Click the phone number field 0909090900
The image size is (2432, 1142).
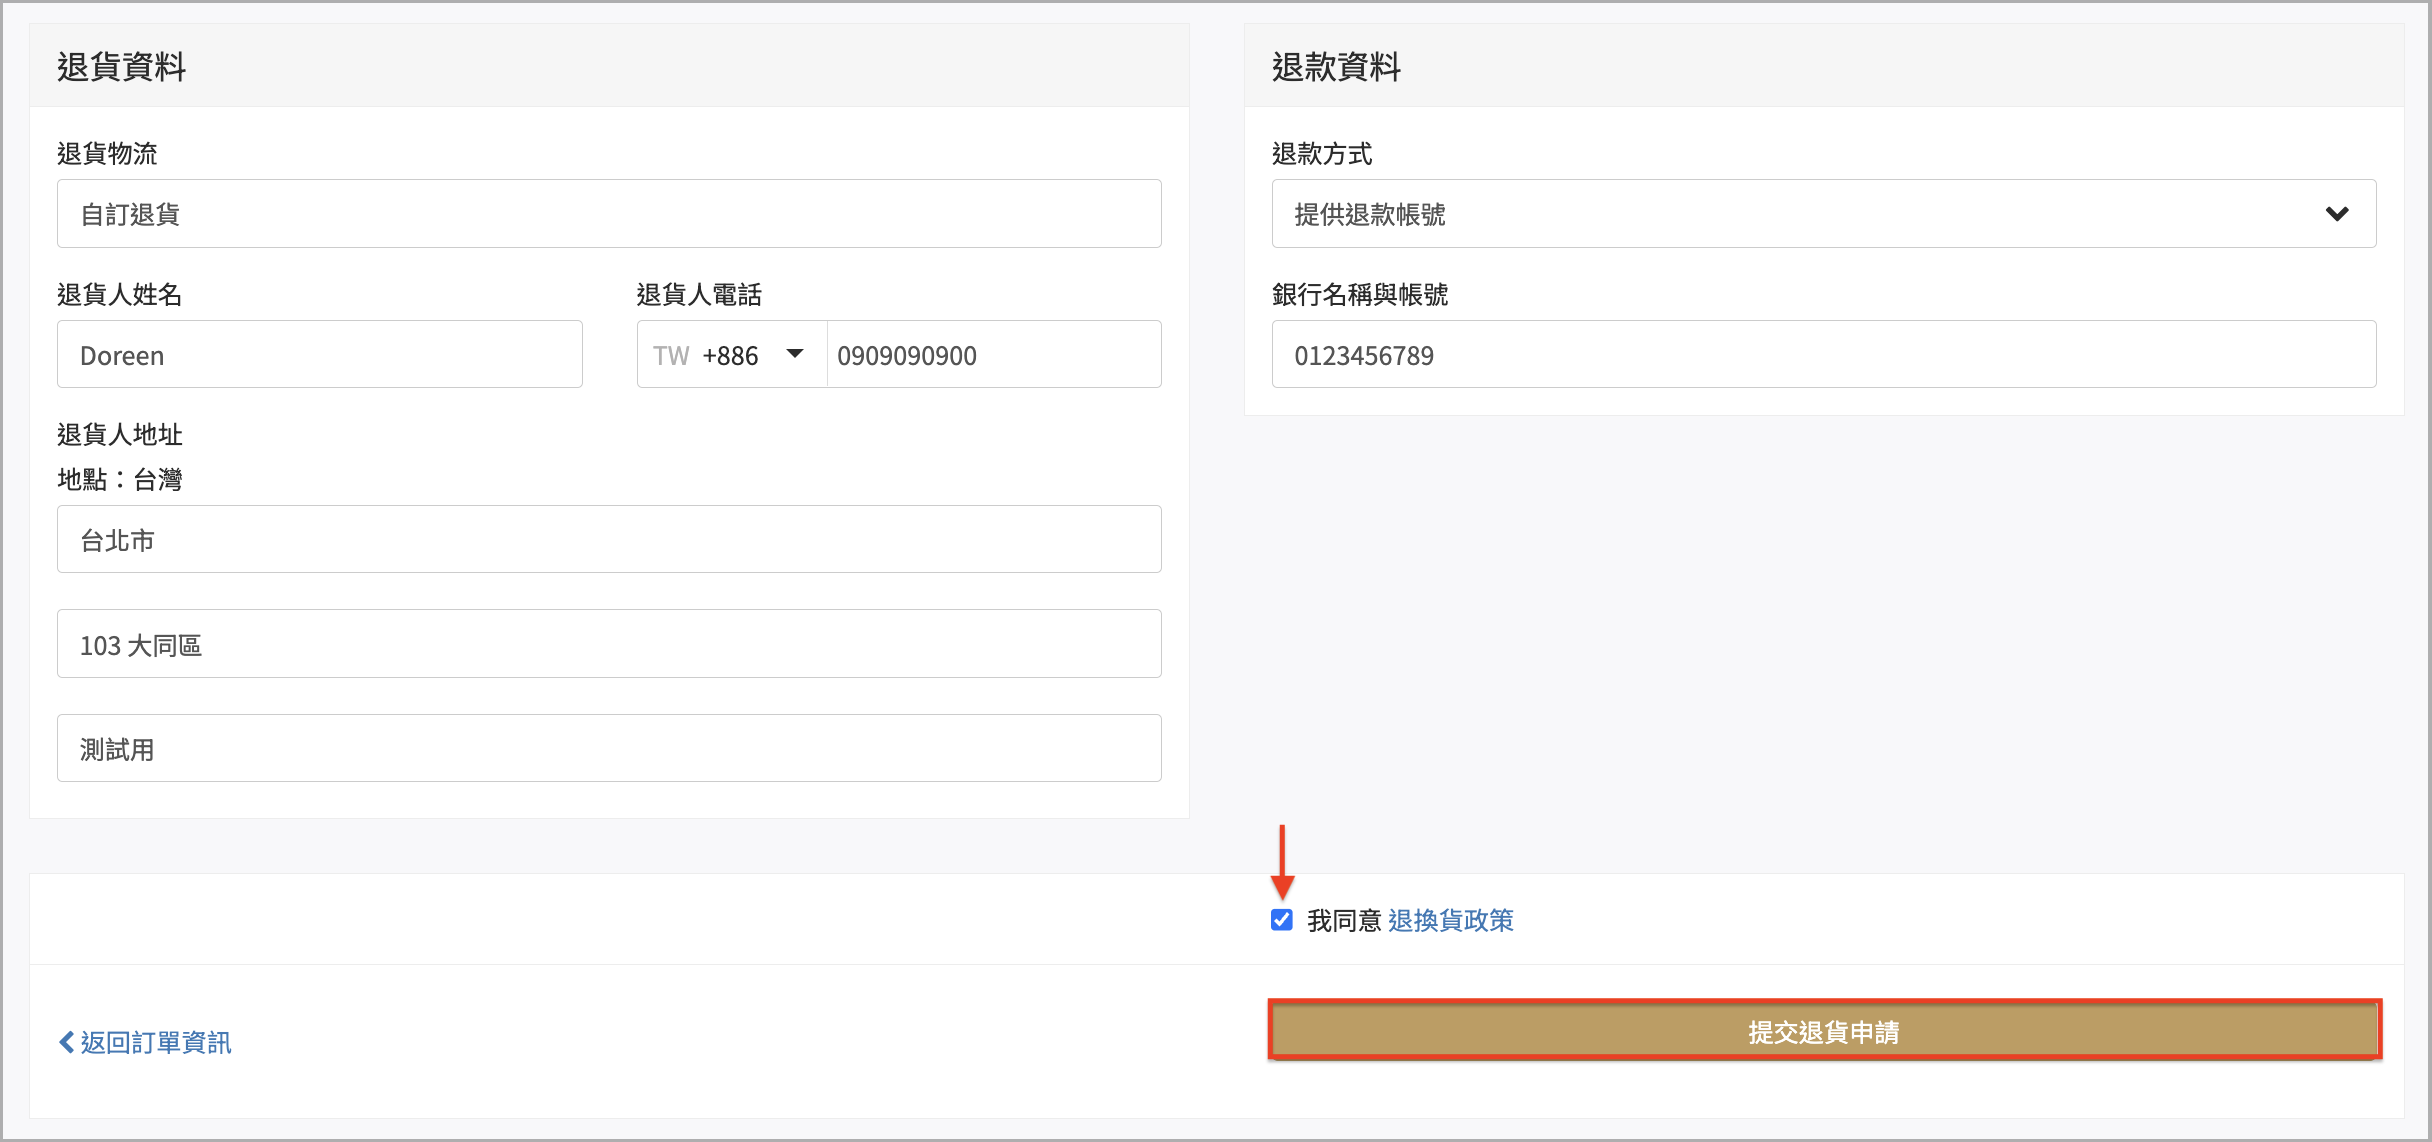(993, 355)
